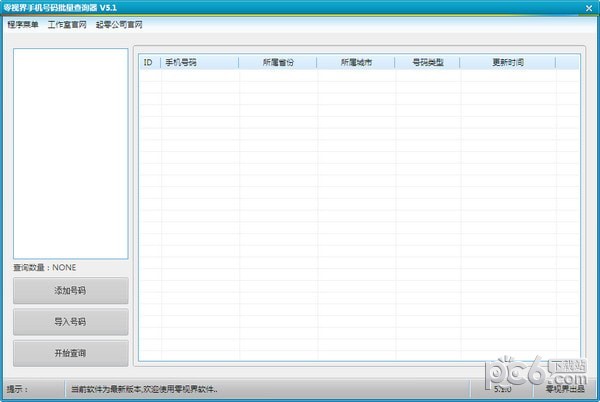600x402 pixels.
Task: Click the 查询数量：NONE label
Action: pyautogui.click(x=45, y=268)
